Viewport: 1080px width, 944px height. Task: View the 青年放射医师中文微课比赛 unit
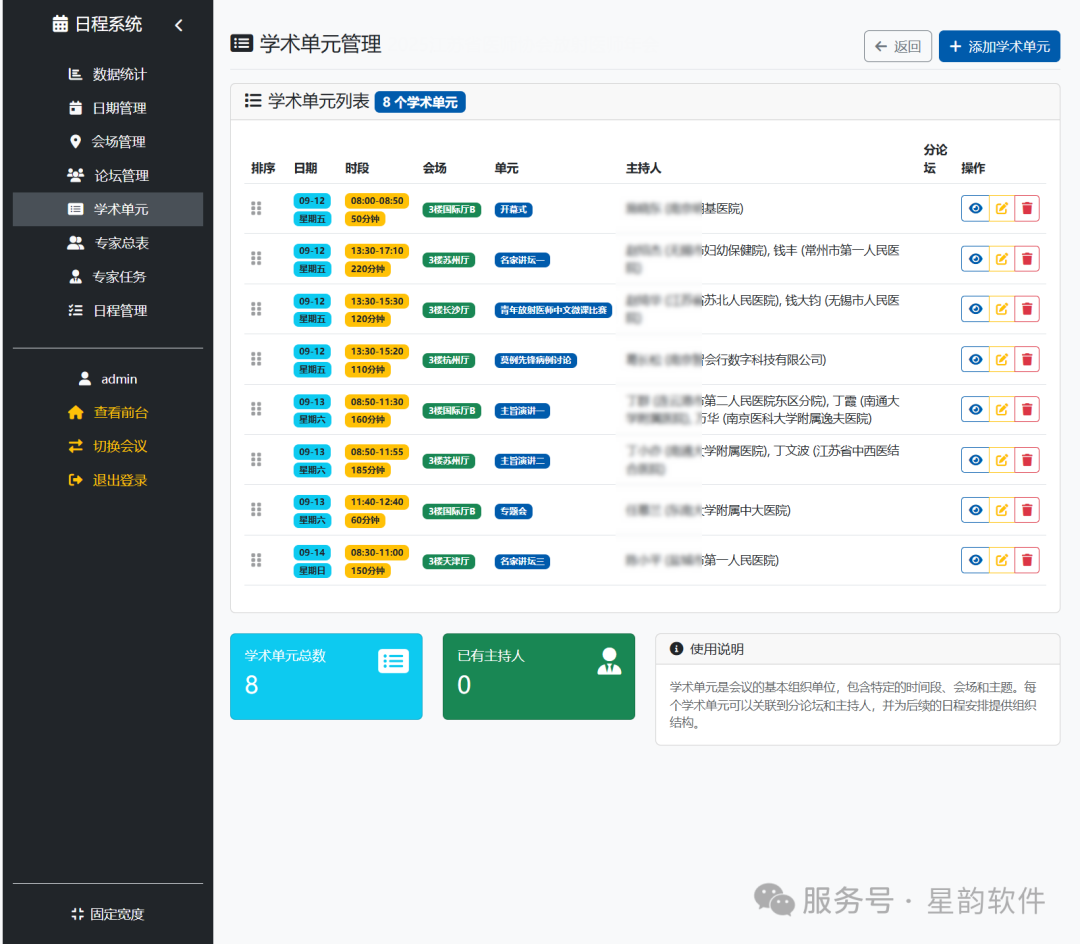coord(975,308)
